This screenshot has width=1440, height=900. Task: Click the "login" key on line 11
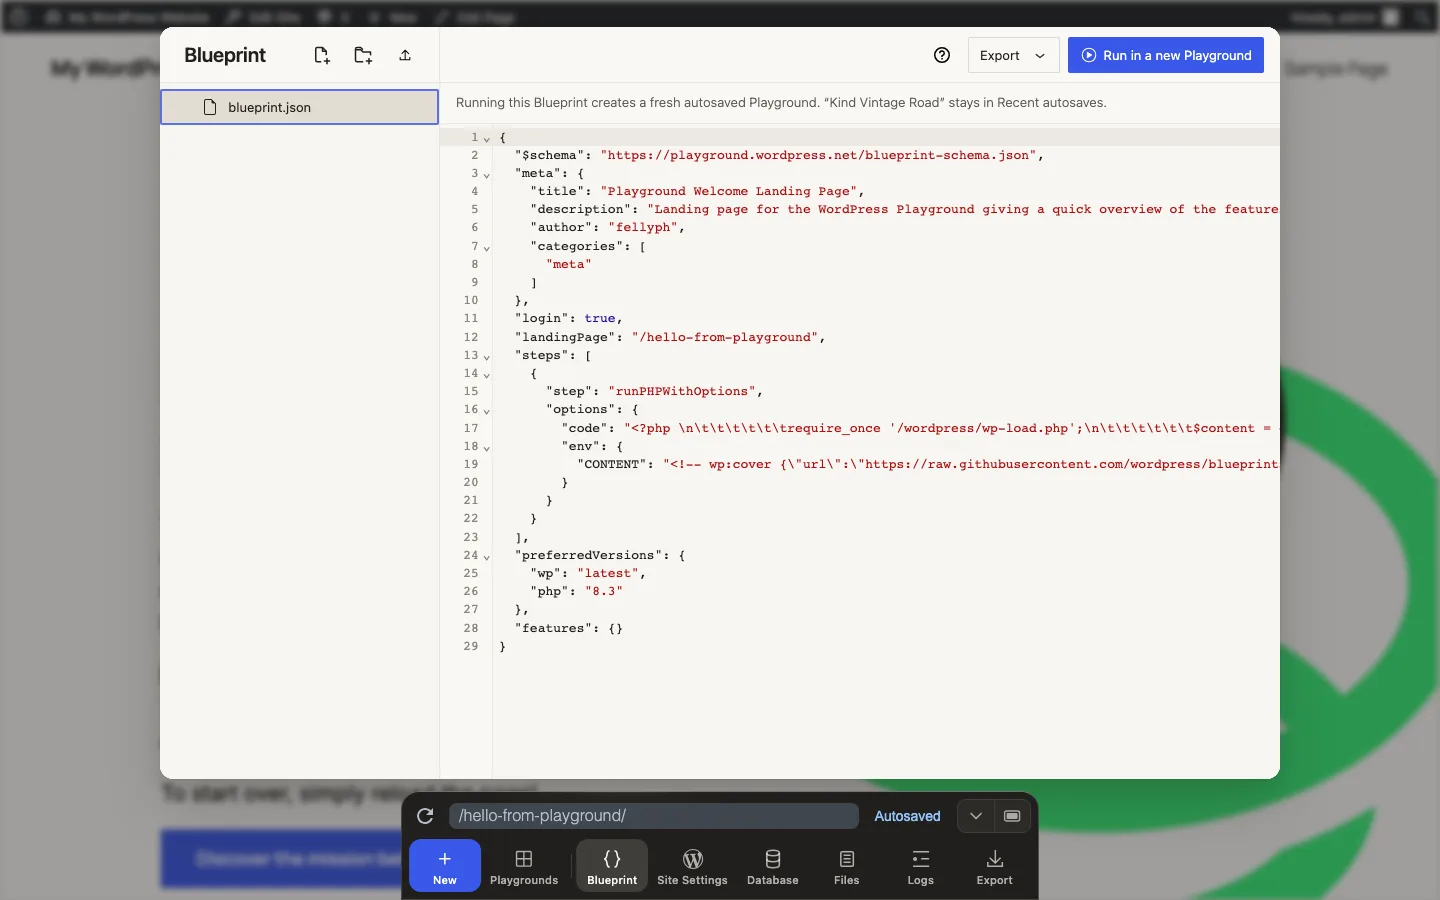[x=542, y=318]
